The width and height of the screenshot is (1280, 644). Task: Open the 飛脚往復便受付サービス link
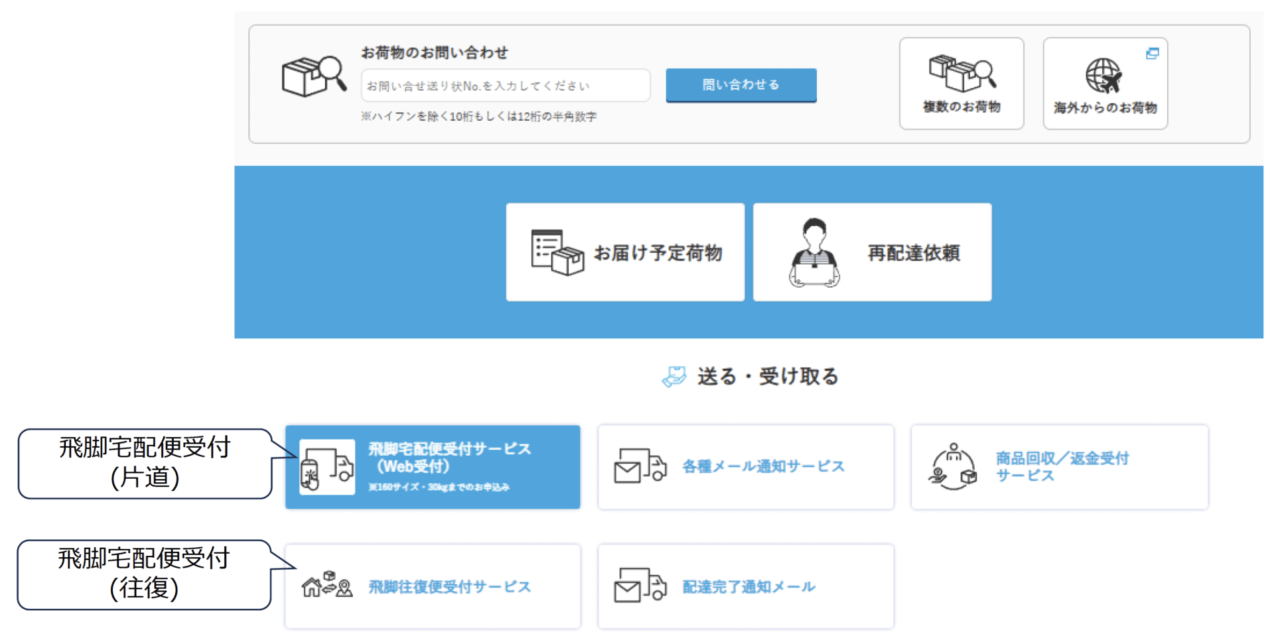click(449, 587)
